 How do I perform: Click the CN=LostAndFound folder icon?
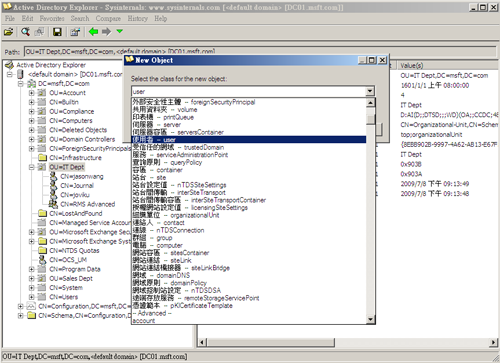point(42,213)
